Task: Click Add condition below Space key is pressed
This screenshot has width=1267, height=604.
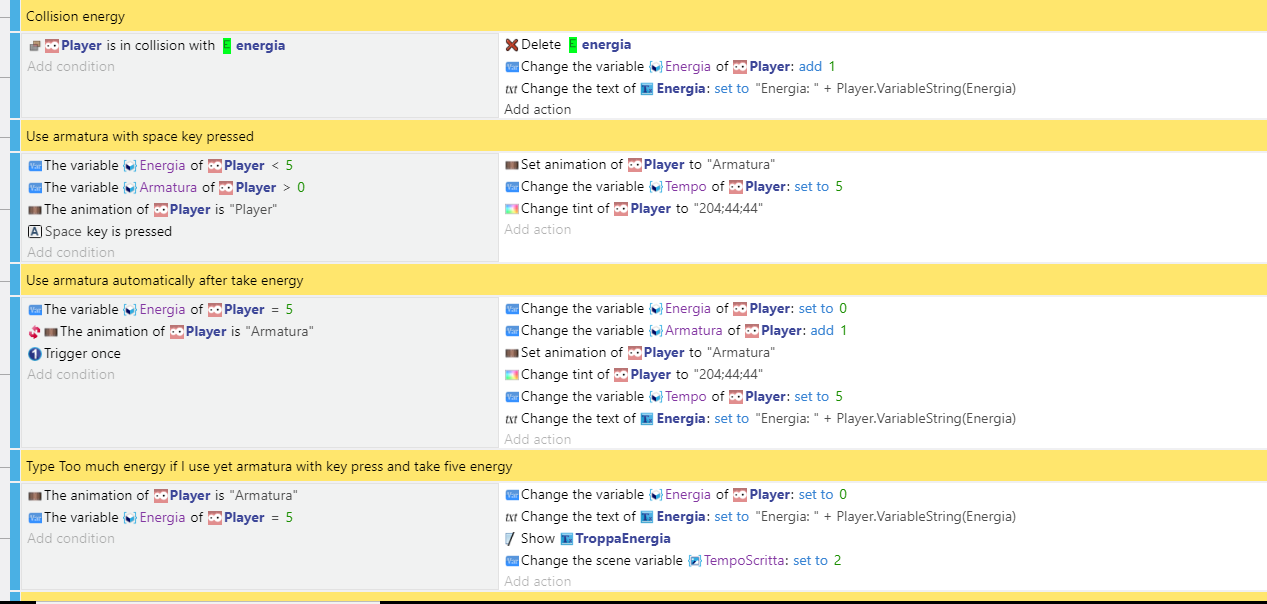Action: pos(71,253)
